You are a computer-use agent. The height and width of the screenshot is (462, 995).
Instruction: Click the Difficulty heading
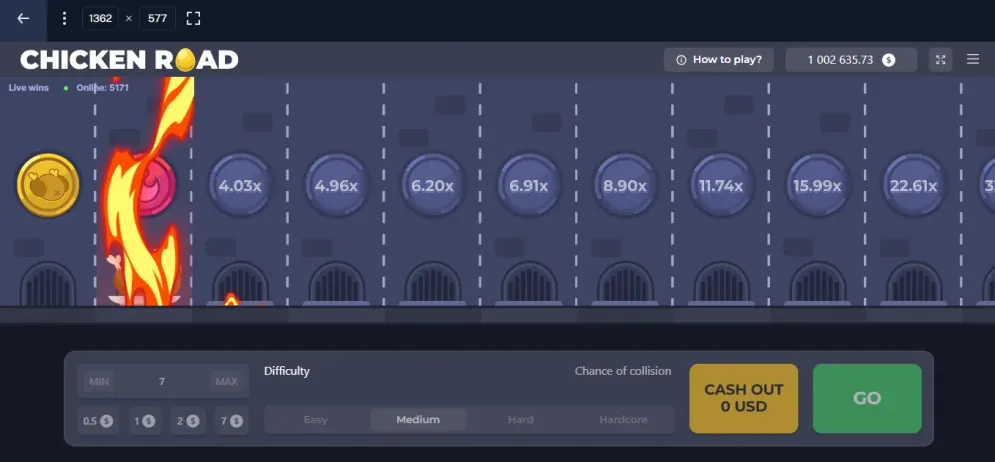[x=287, y=371]
